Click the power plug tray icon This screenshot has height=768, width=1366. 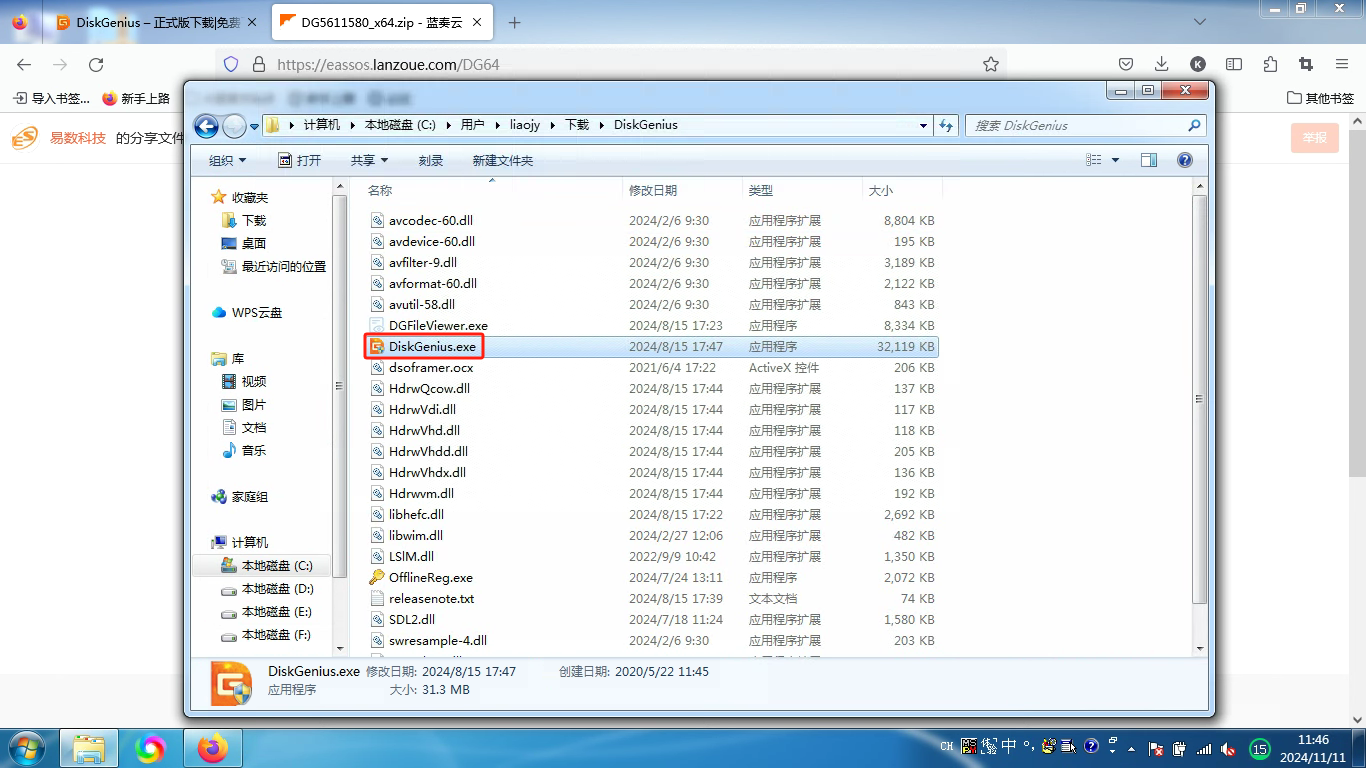(1180, 748)
